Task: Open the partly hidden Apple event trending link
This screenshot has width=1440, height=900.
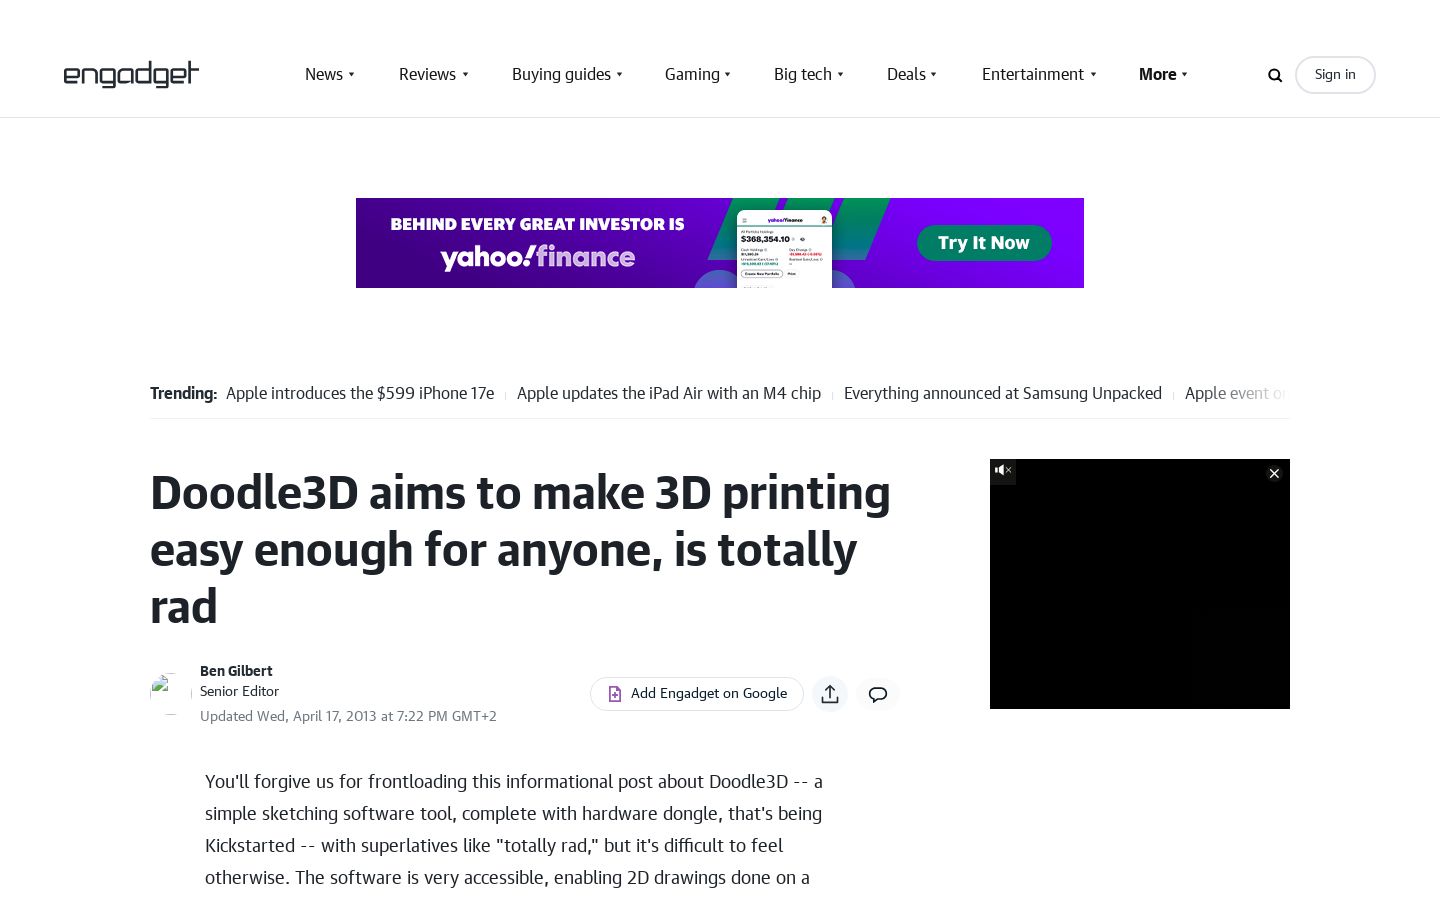Action: point(1237,393)
